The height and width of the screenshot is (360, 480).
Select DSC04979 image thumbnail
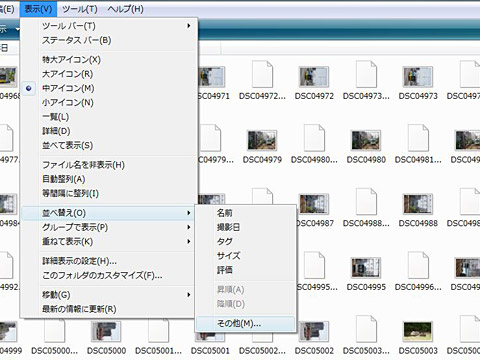point(262,140)
